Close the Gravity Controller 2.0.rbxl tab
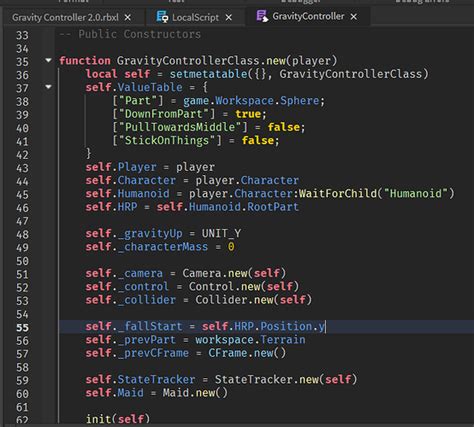474x427 pixels. [x=128, y=17]
